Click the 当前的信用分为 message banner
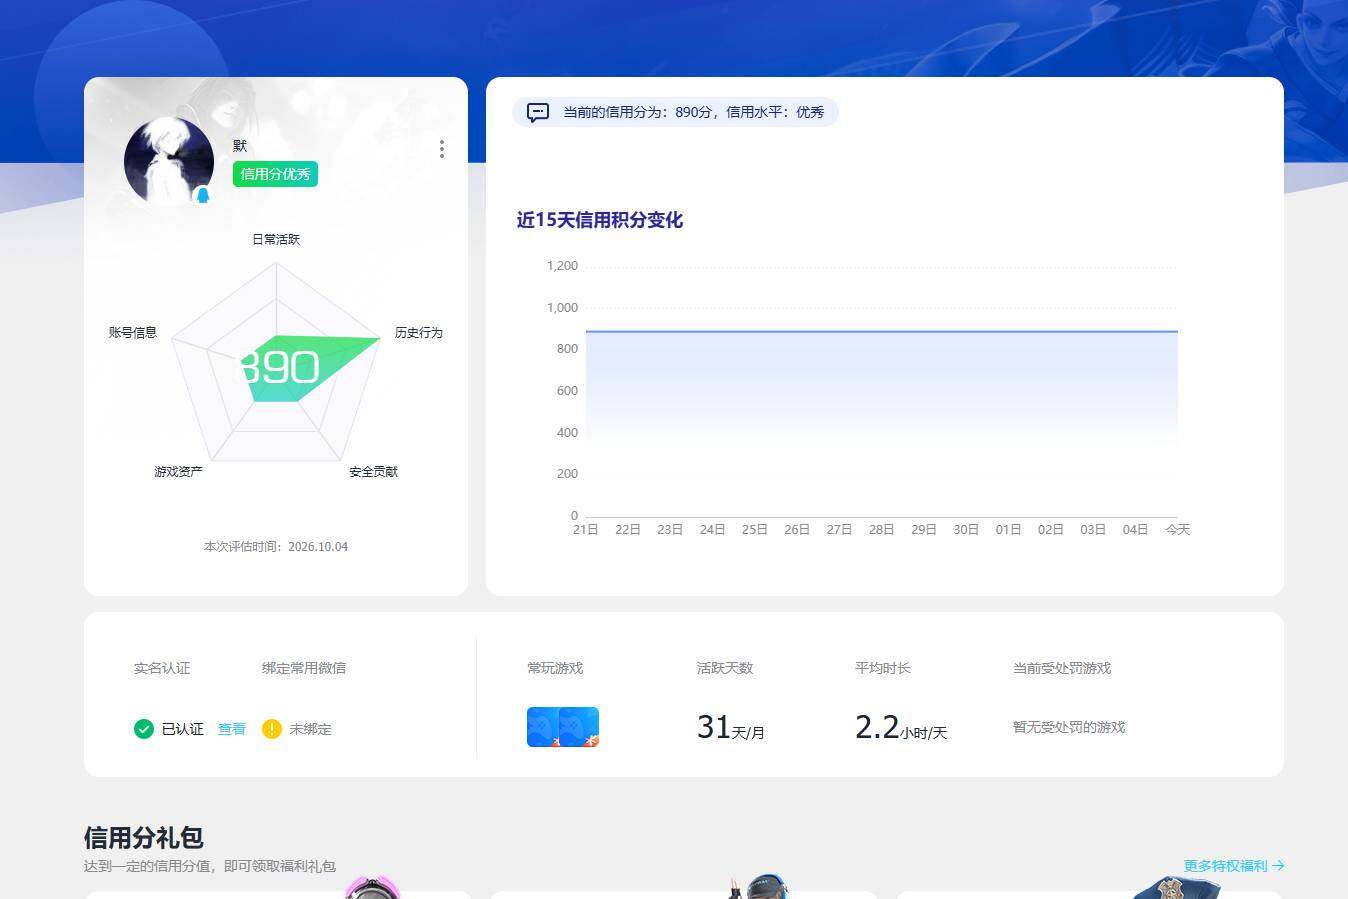The width and height of the screenshot is (1348, 899). pos(675,112)
